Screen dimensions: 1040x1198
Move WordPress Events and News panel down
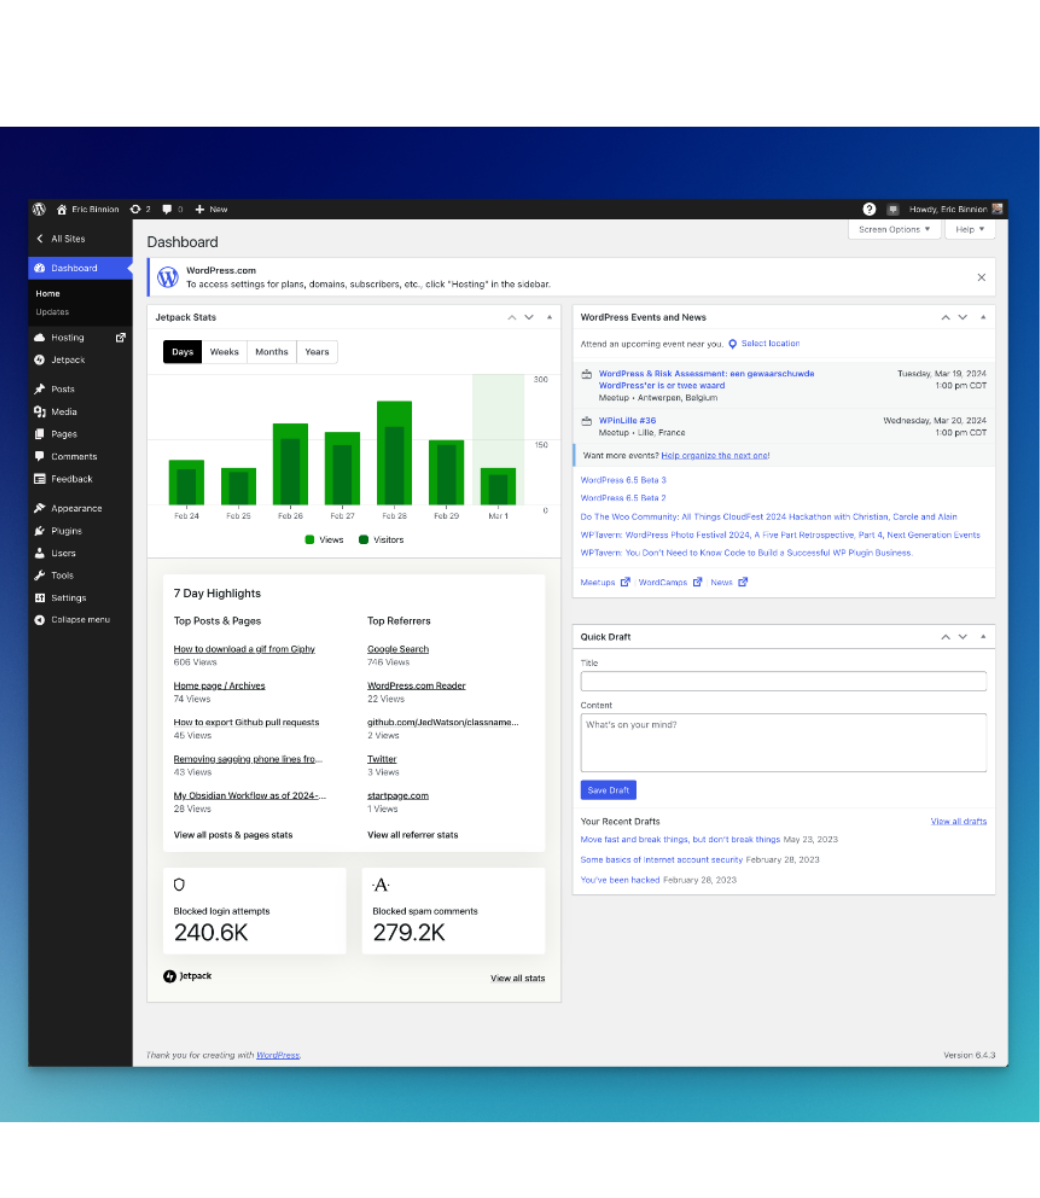(x=963, y=317)
